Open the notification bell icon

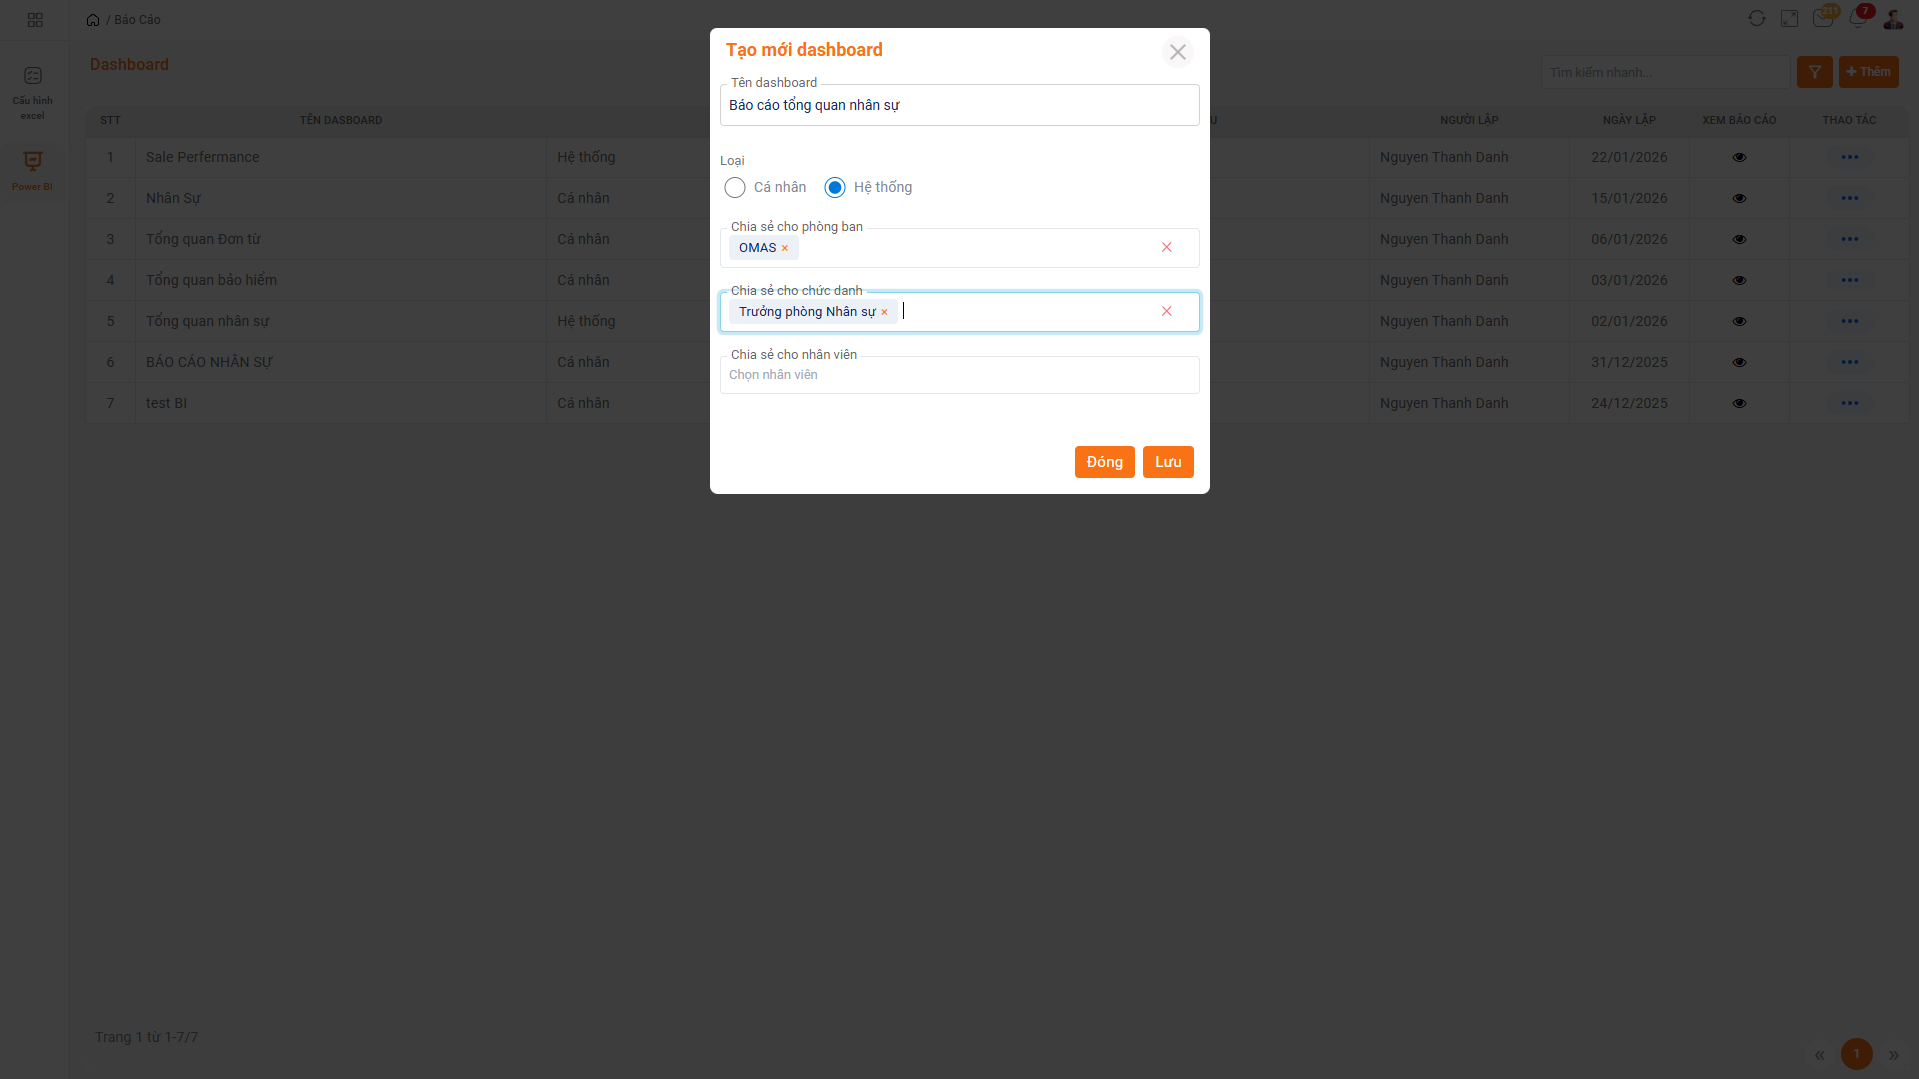[x=1857, y=19]
